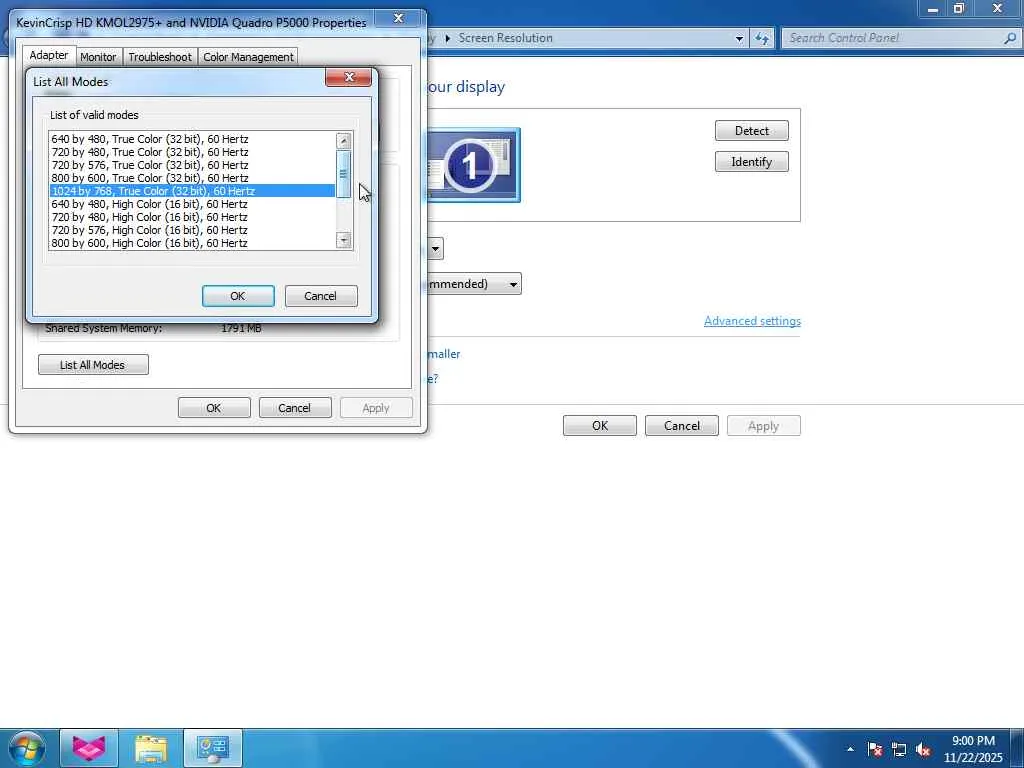Open the display selector dropdown arrow
Image resolution: width=1024 pixels, height=768 pixels.
435,249
